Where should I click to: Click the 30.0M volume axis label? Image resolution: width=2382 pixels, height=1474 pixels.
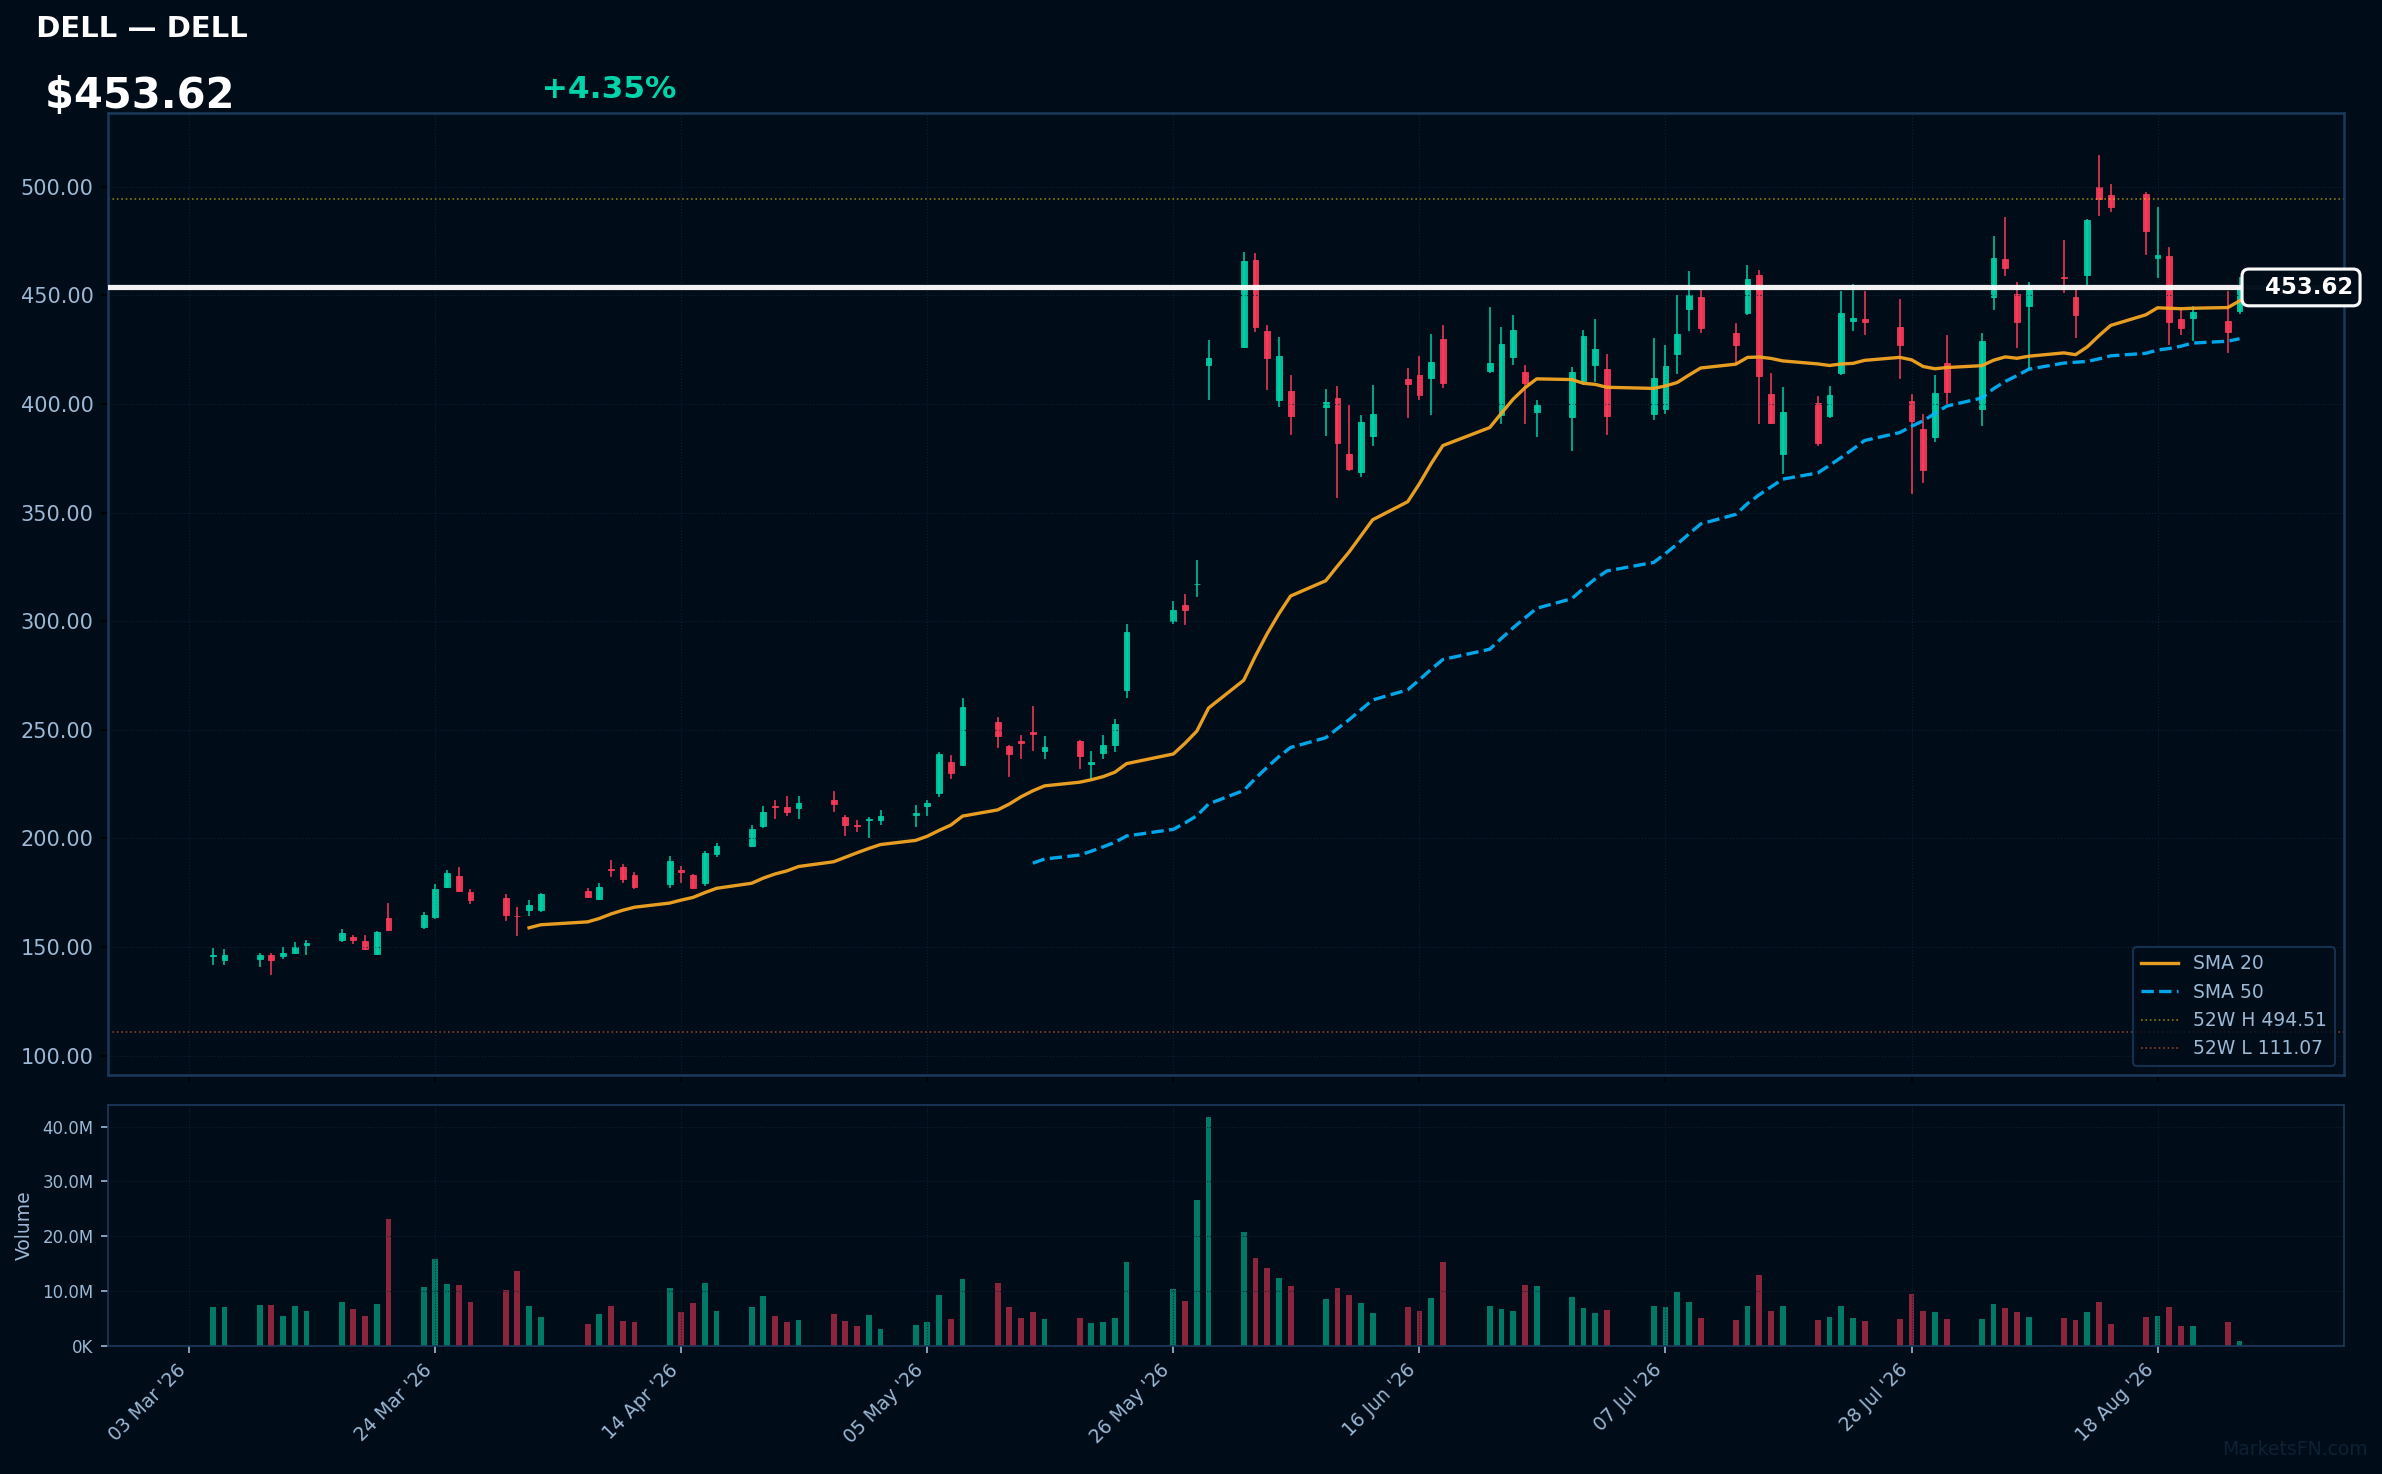tap(67, 1182)
